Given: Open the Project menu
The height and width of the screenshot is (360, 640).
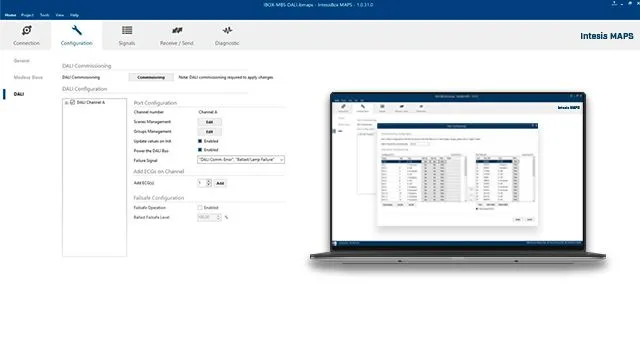Looking at the screenshot, I should pyautogui.click(x=27, y=15).
